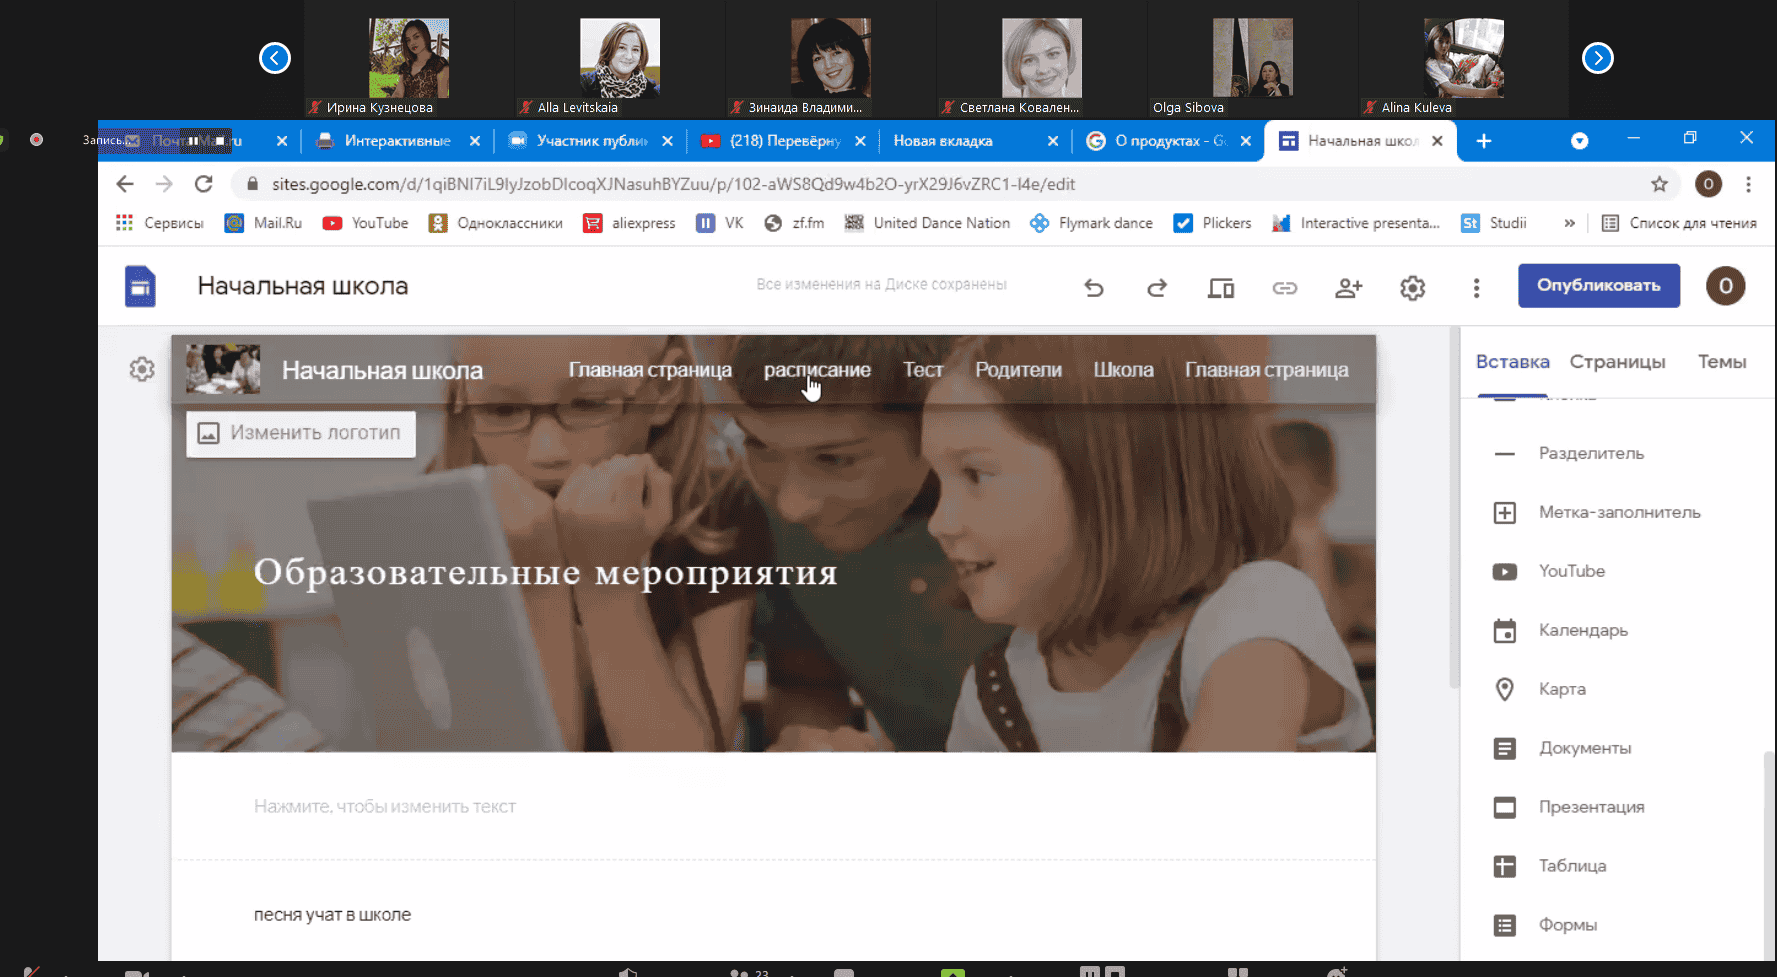
Task: Bookmark this page with star icon
Action: tap(1660, 184)
